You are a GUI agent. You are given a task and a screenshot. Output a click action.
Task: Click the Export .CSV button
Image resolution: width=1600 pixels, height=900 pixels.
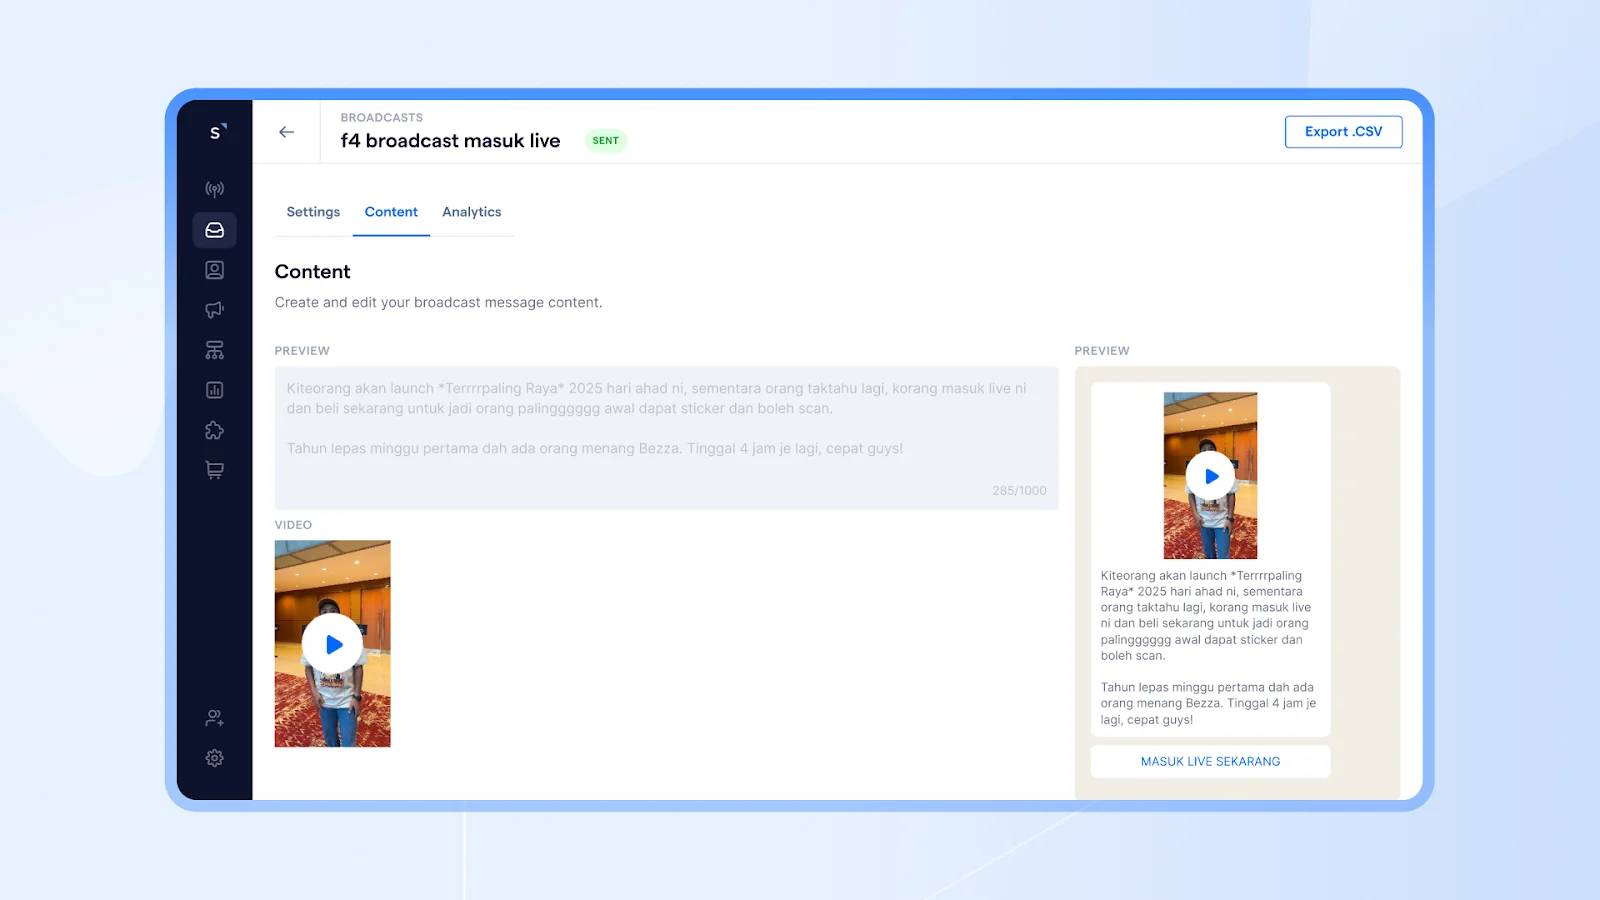pyautogui.click(x=1343, y=132)
